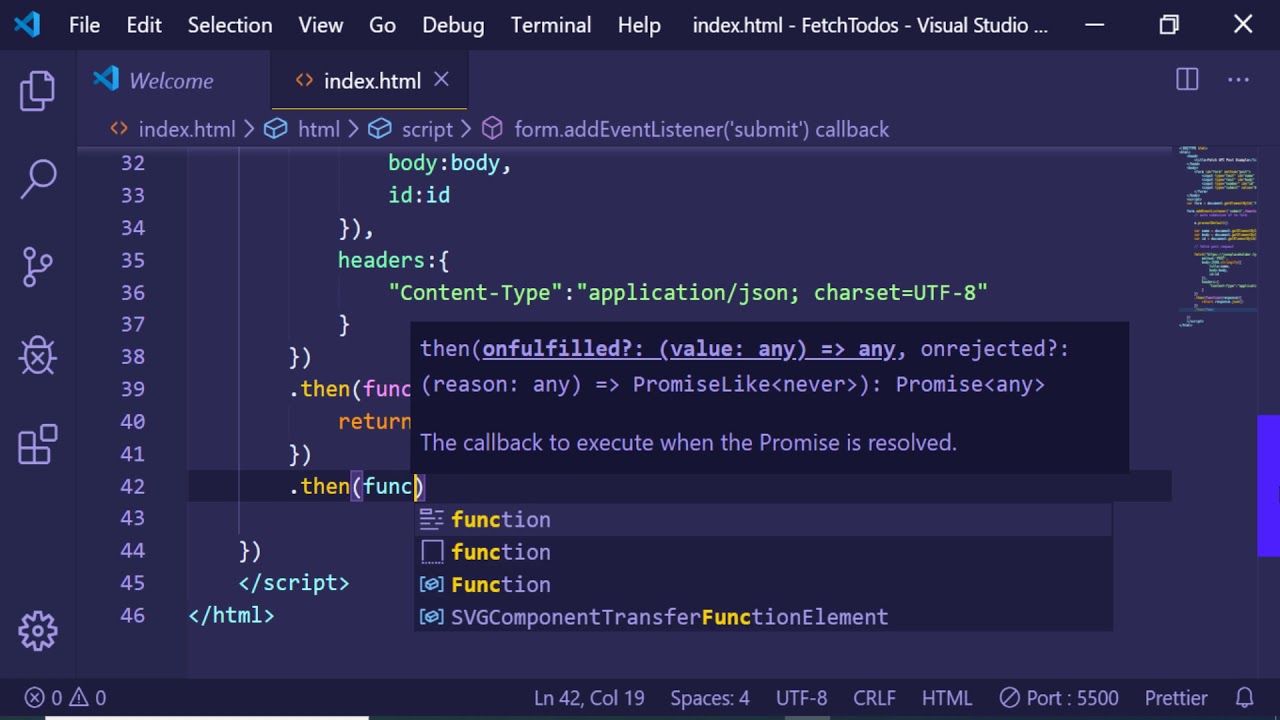Click the 'script' breadcrumb segment
Screen dimensions: 1280x720
(426, 129)
